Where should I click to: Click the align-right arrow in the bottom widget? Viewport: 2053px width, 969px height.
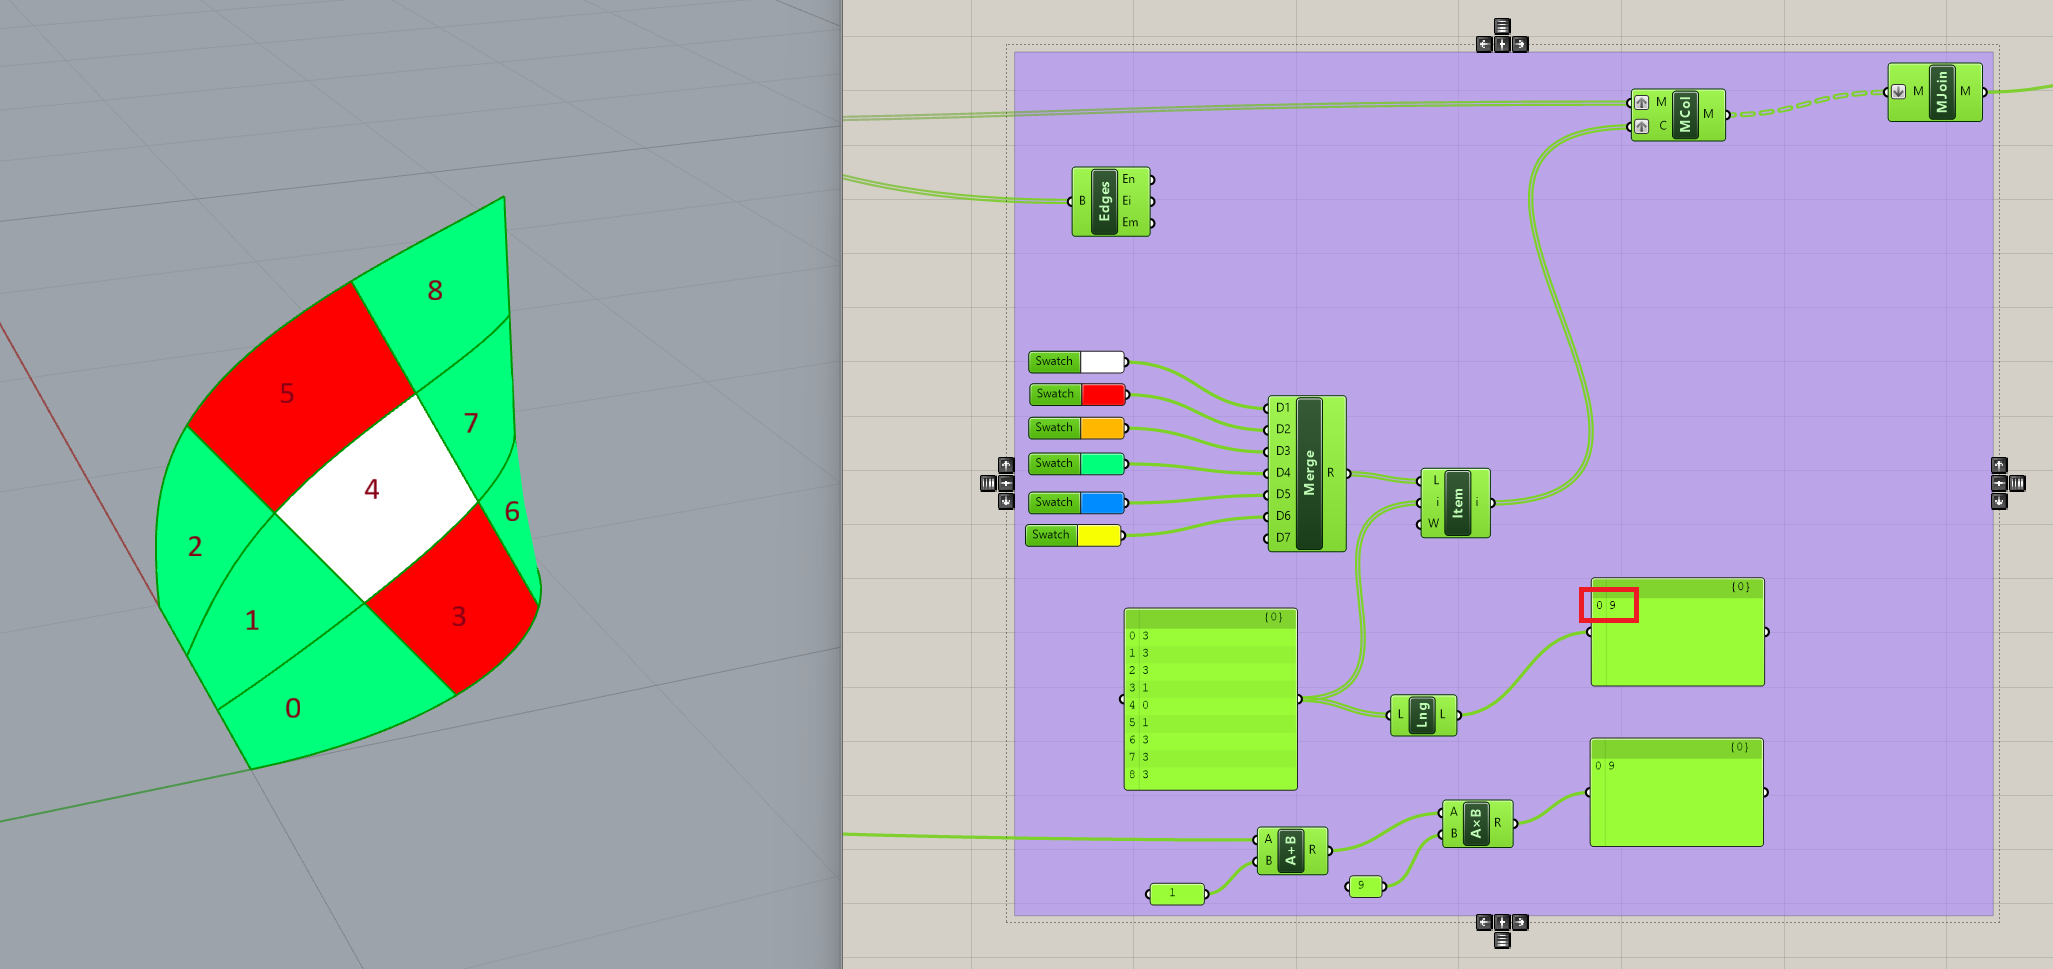[x=1520, y=922]
